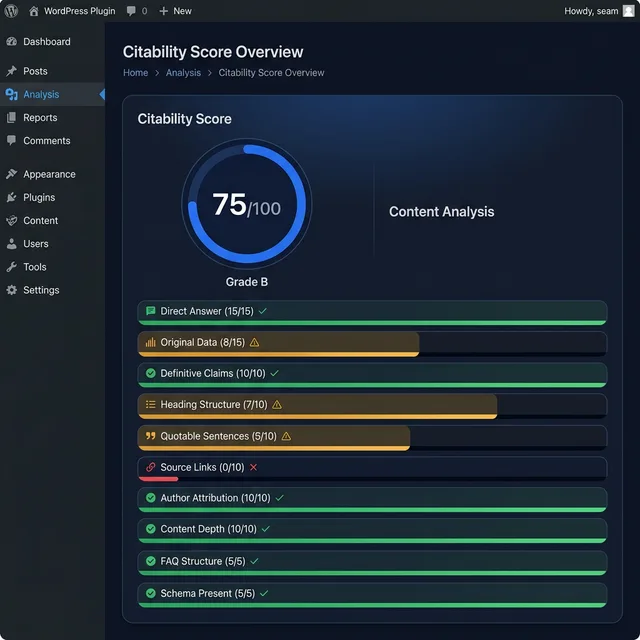
Task: Click the Dashboard gauge icon in sidebar
Action: (12, 42)
